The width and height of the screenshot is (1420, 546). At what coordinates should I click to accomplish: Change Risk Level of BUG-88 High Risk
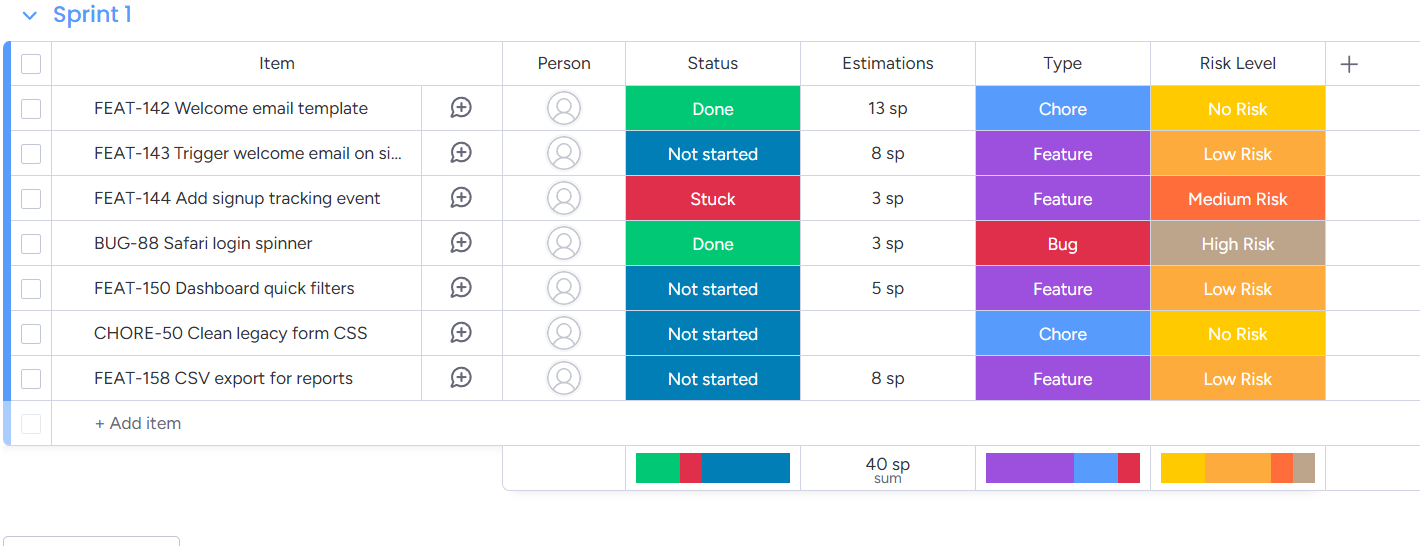coord(1238,243)
